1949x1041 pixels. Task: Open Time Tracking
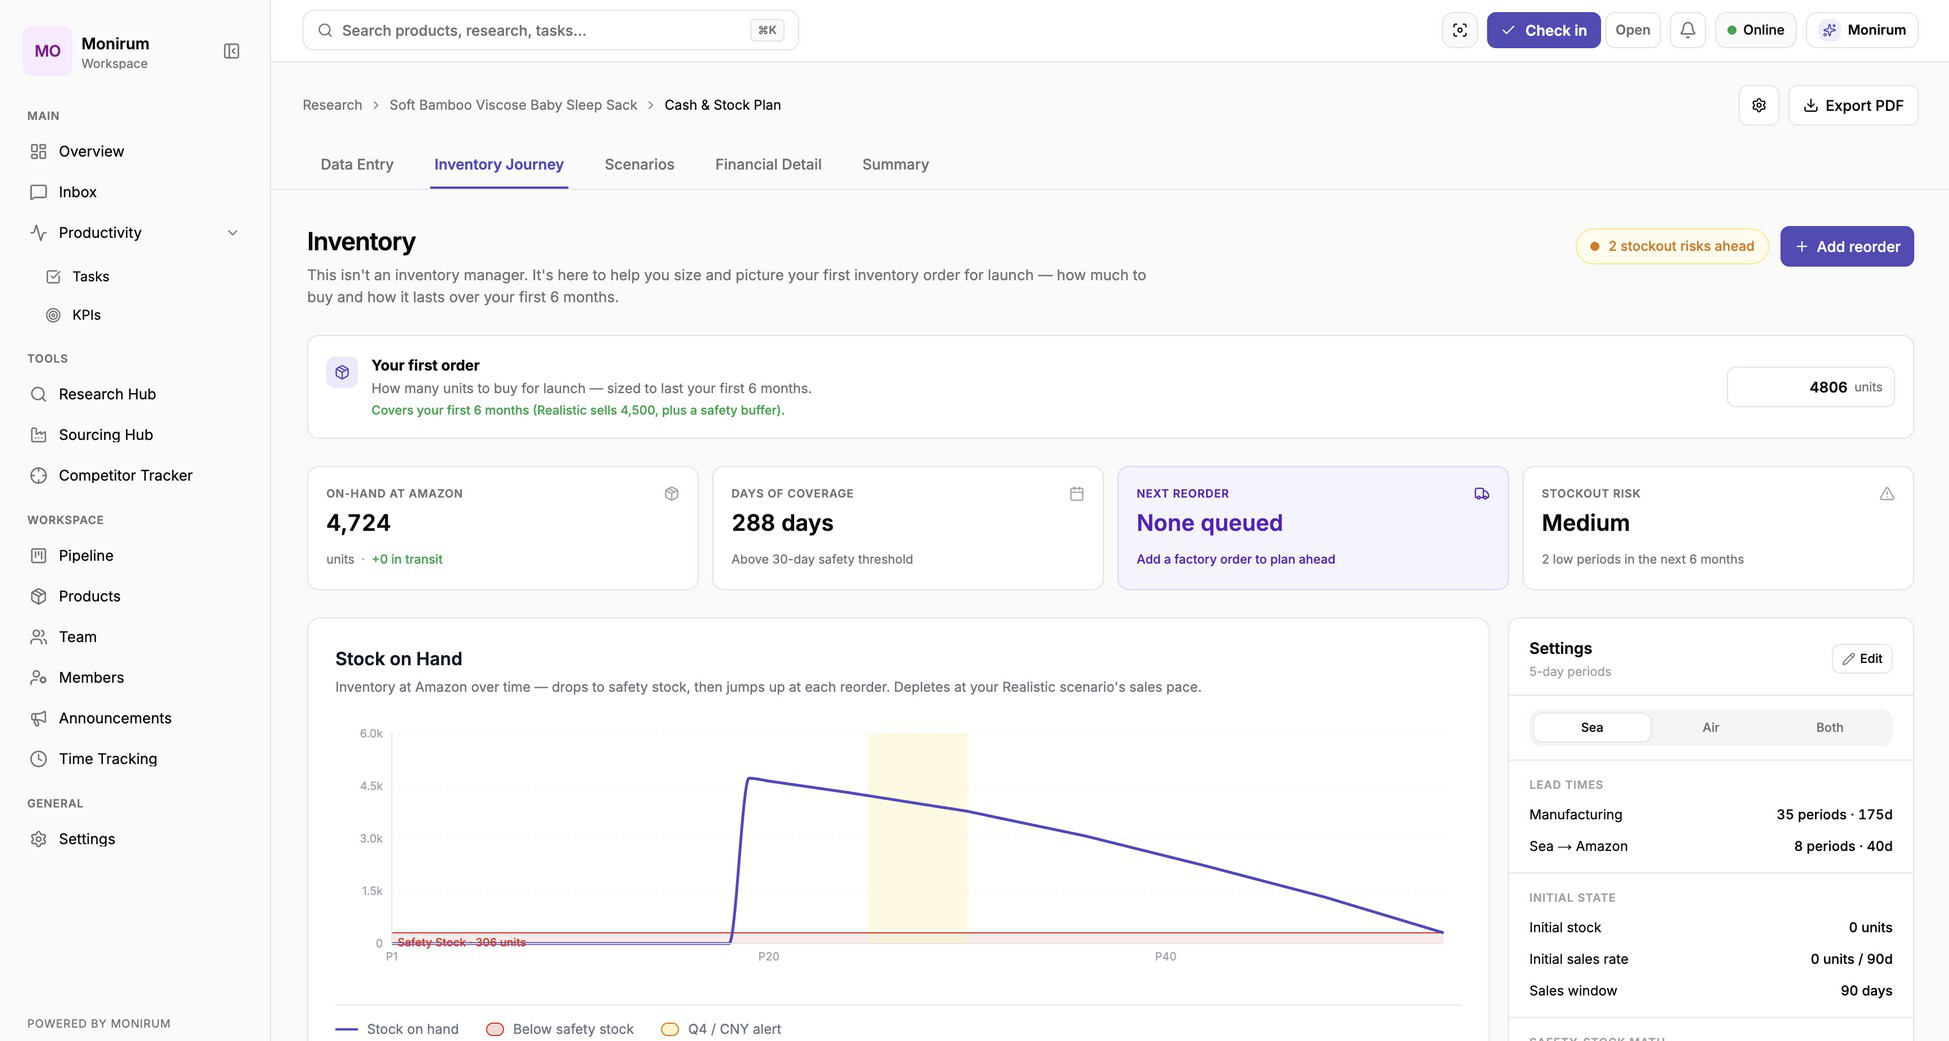coord(107,758)
